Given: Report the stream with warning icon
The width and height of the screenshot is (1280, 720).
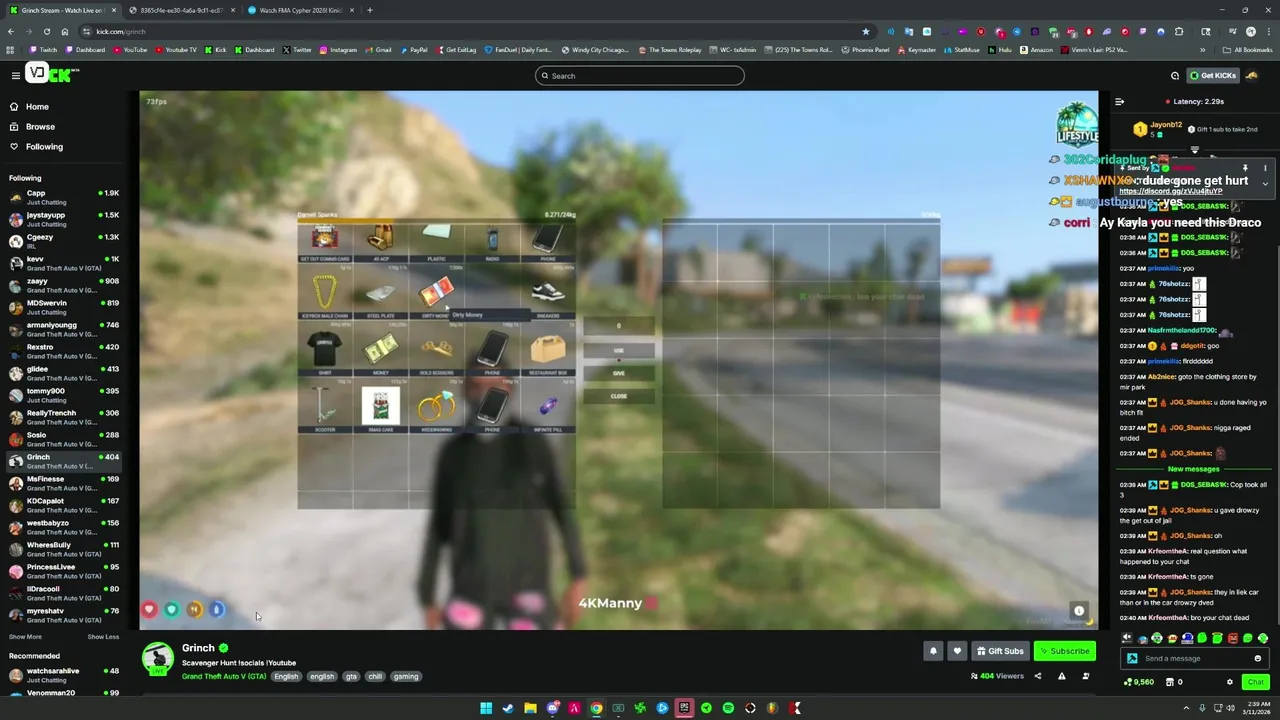Looking at the screenshot, I should pos(1062,676).
